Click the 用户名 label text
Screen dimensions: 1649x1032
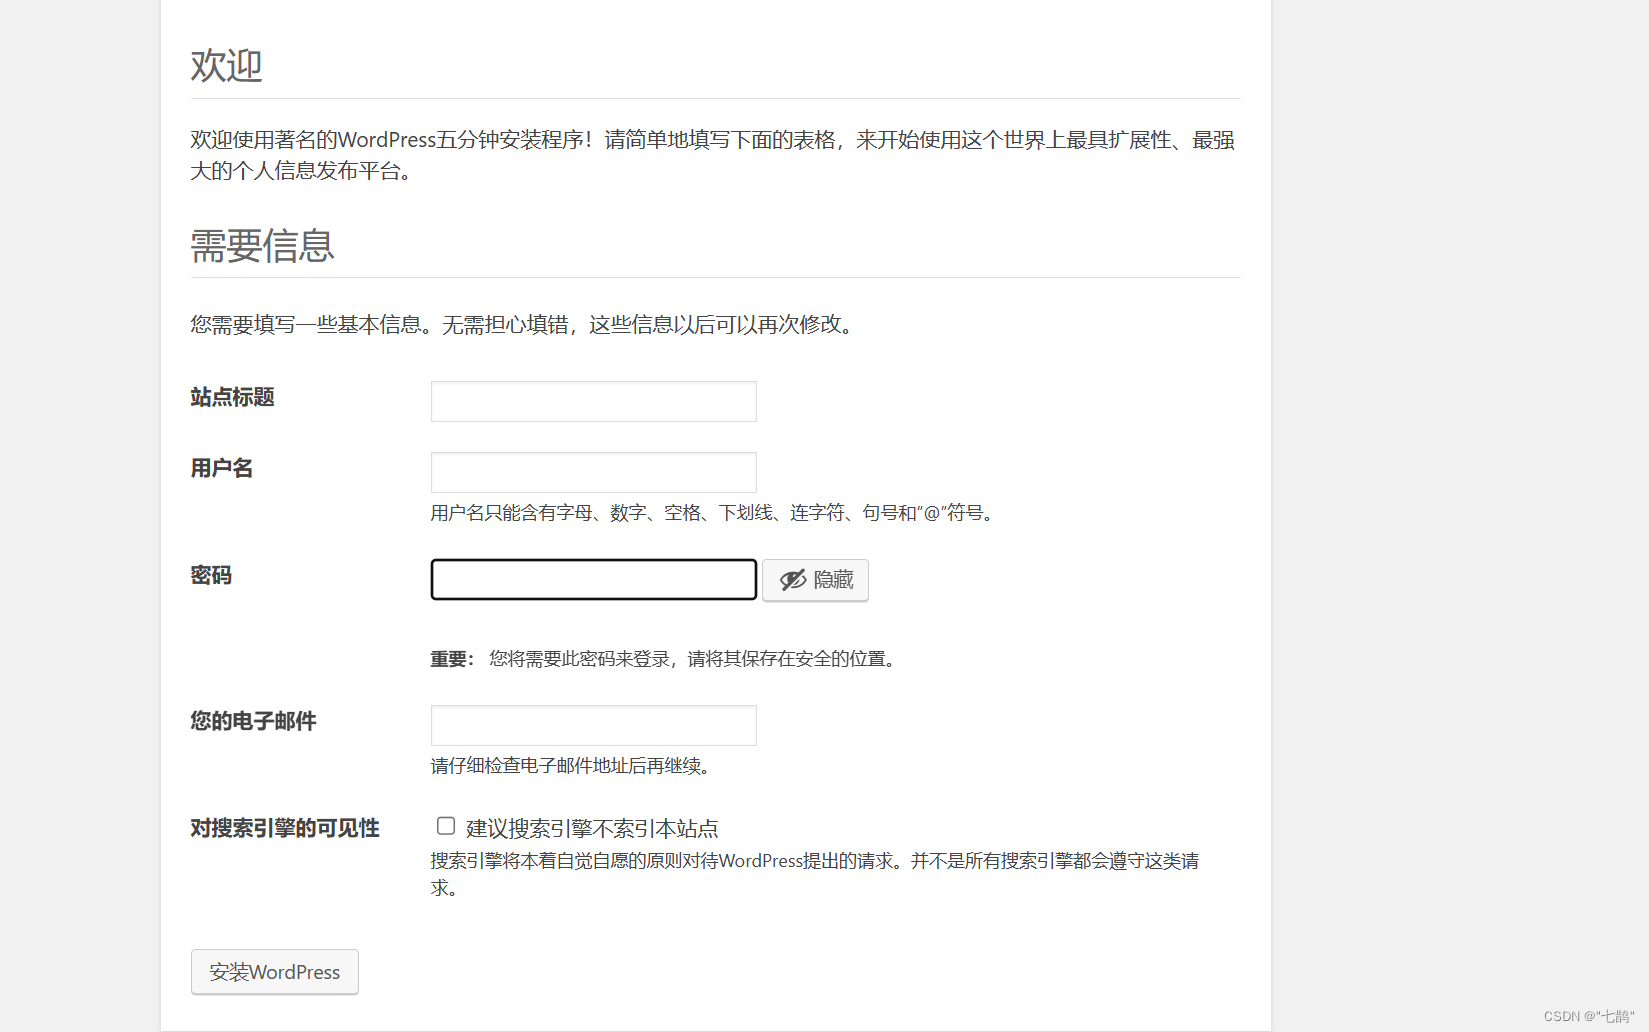[221, 468]
